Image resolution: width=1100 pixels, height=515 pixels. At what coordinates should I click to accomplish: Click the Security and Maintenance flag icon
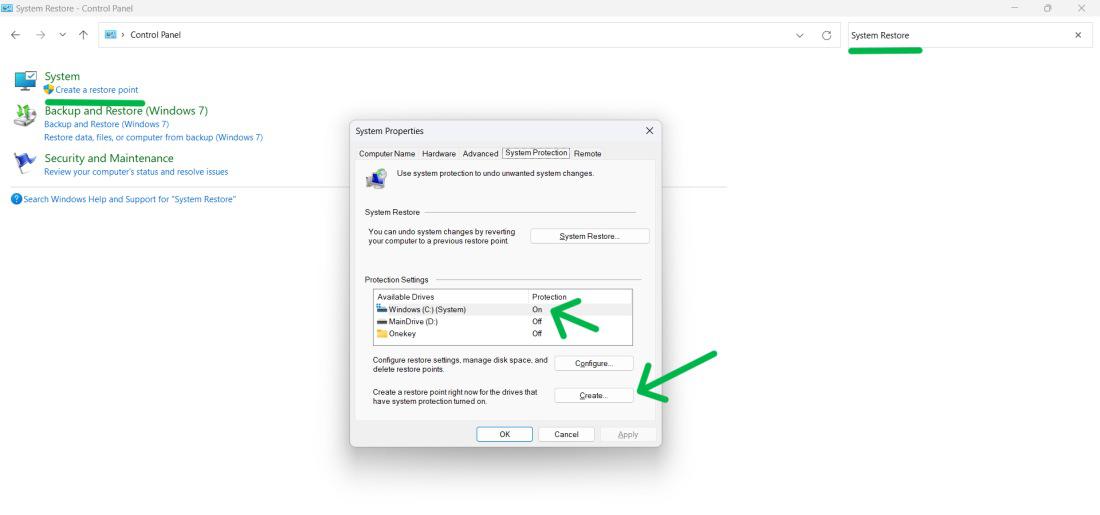[x=25, y=163]
